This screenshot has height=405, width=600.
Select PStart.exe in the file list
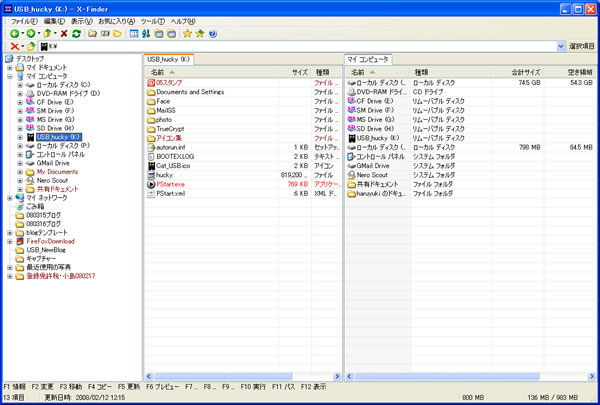pos(170,184)
